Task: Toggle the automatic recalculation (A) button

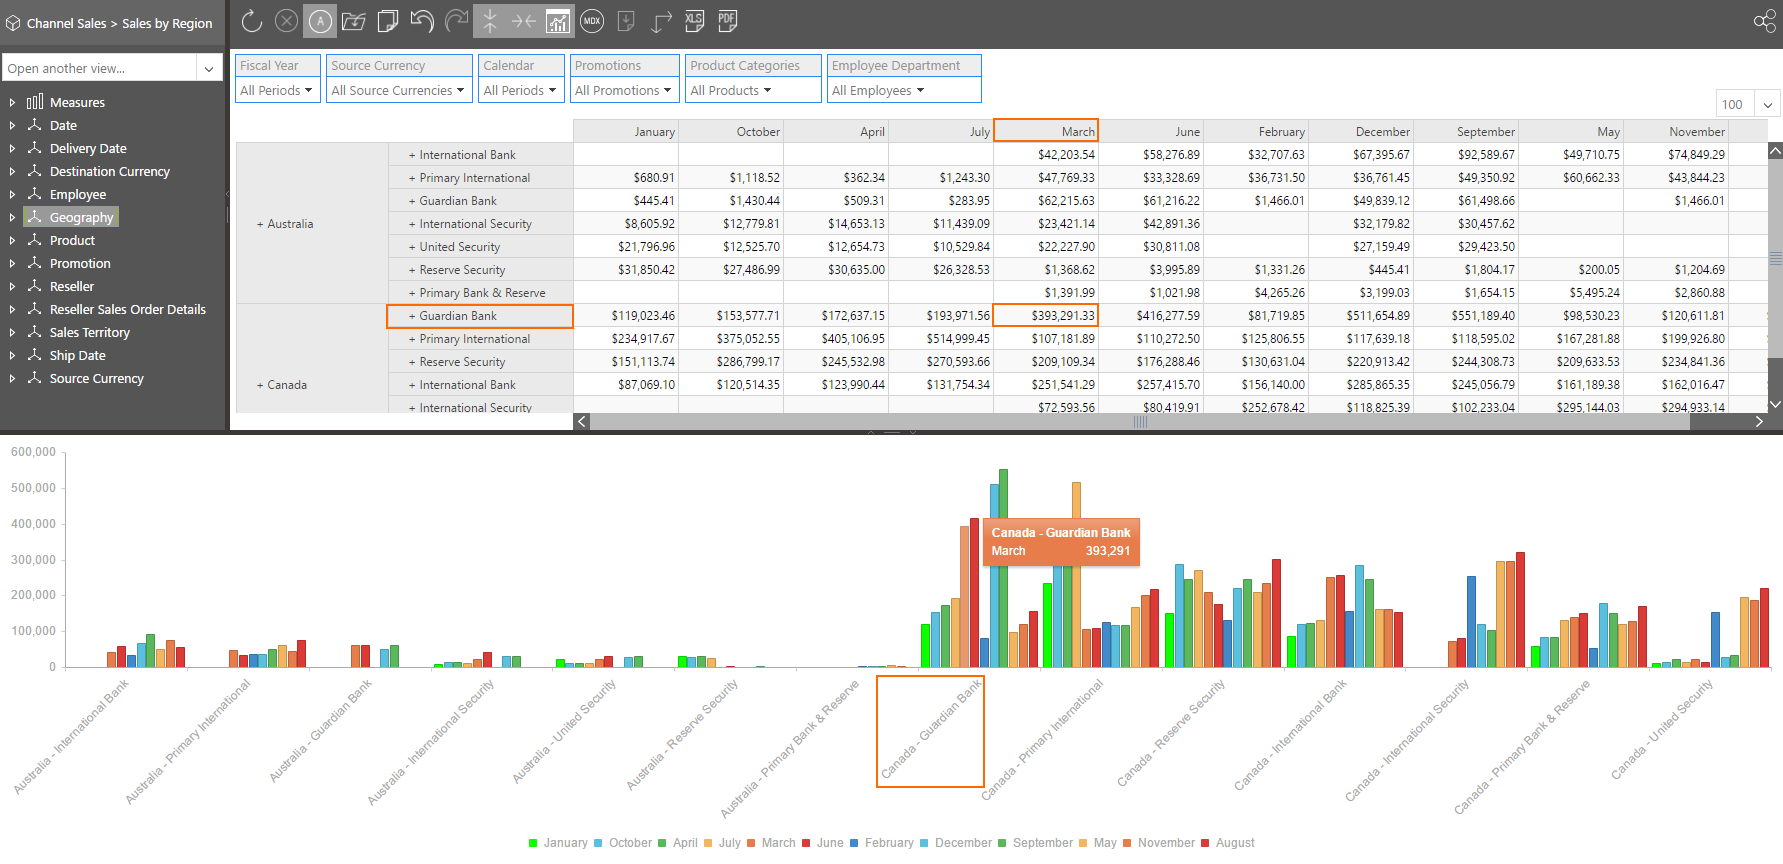Action: [320, 20]
